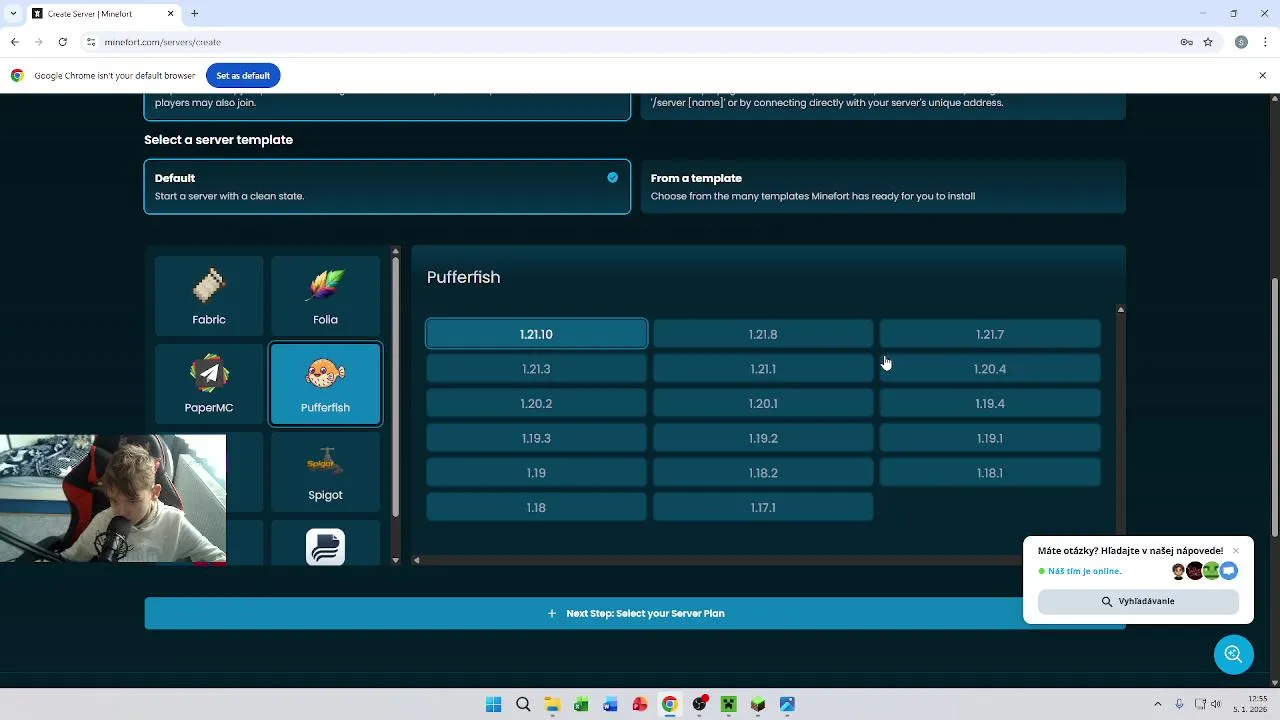Reload the Minefort page
The image size is (1280, 720).
pos(62,42)
